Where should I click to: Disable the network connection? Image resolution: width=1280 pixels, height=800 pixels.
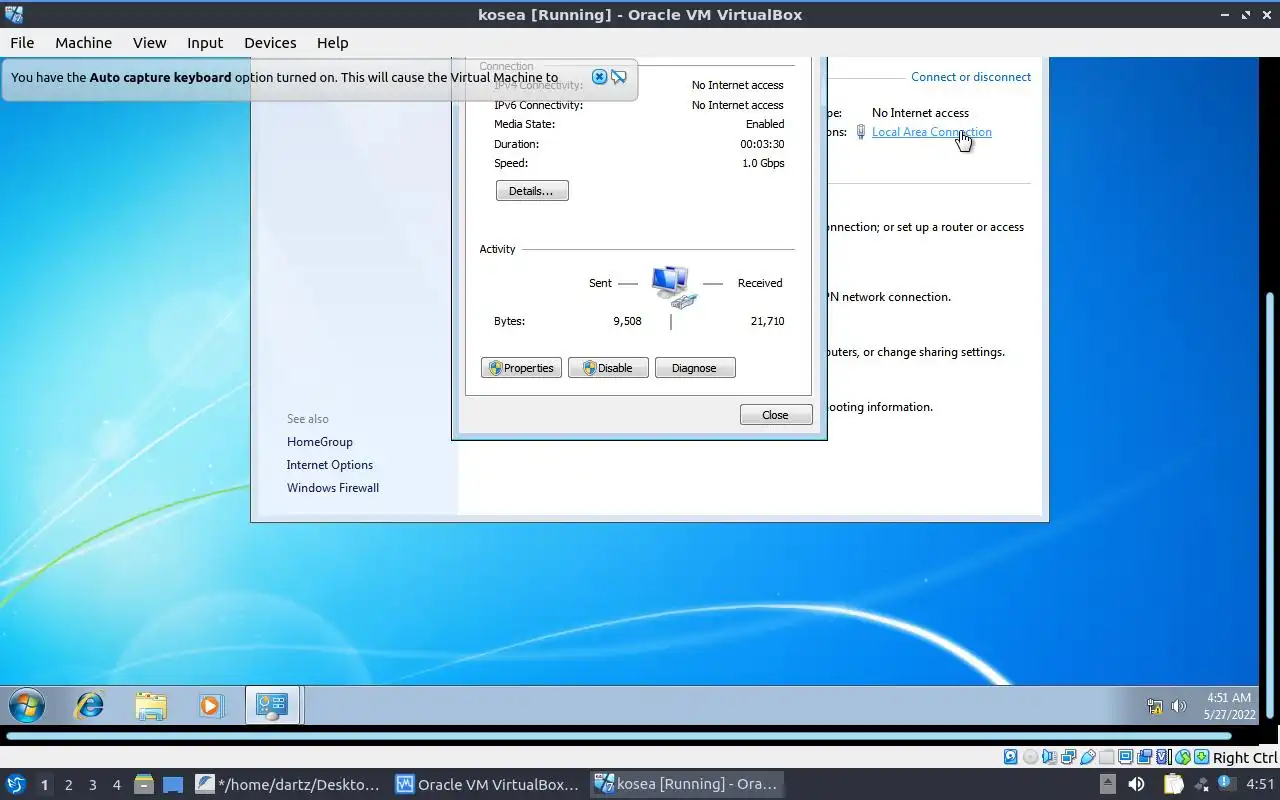point(608,368)
